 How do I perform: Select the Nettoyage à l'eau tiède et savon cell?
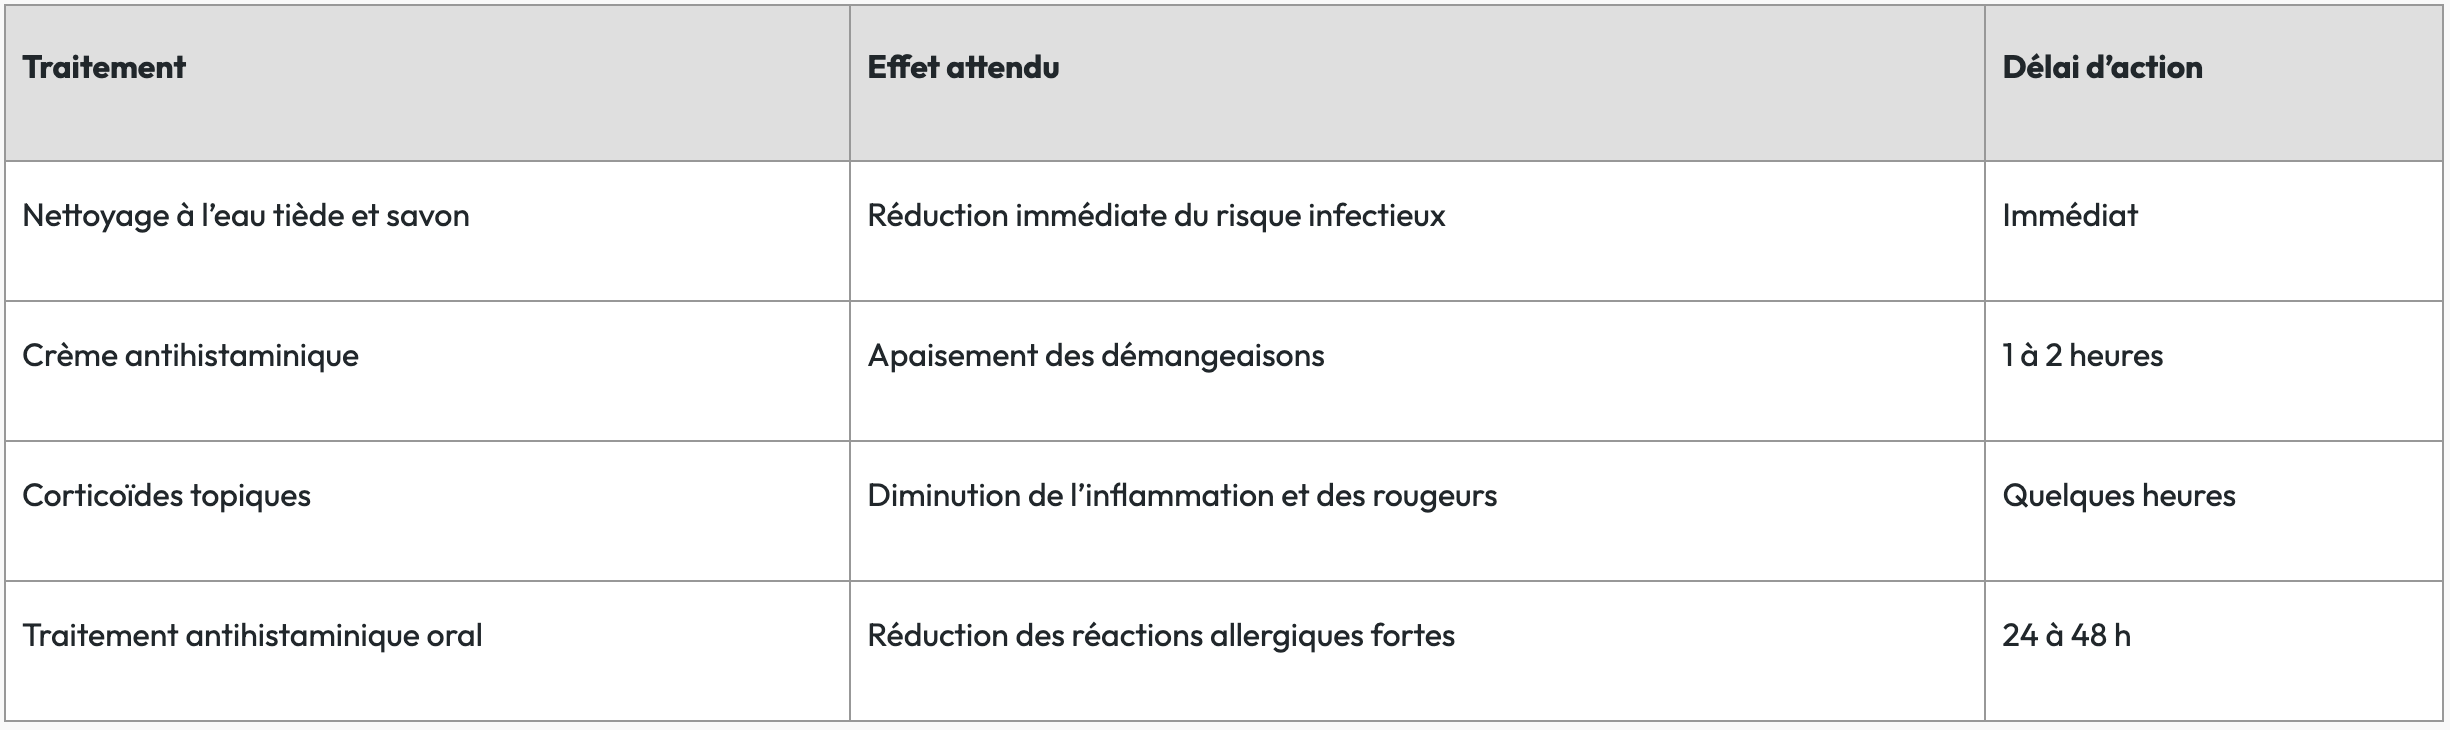245,215
